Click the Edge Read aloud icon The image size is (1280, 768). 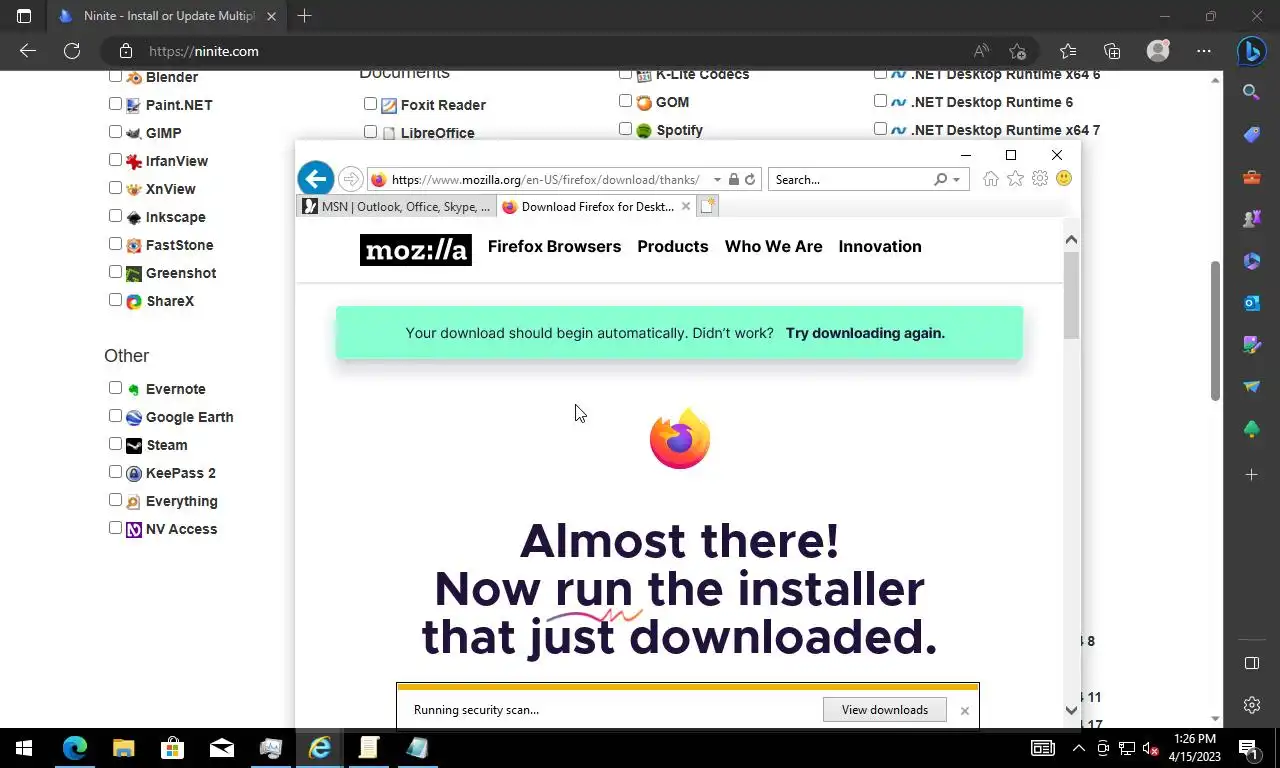[982, 51]
